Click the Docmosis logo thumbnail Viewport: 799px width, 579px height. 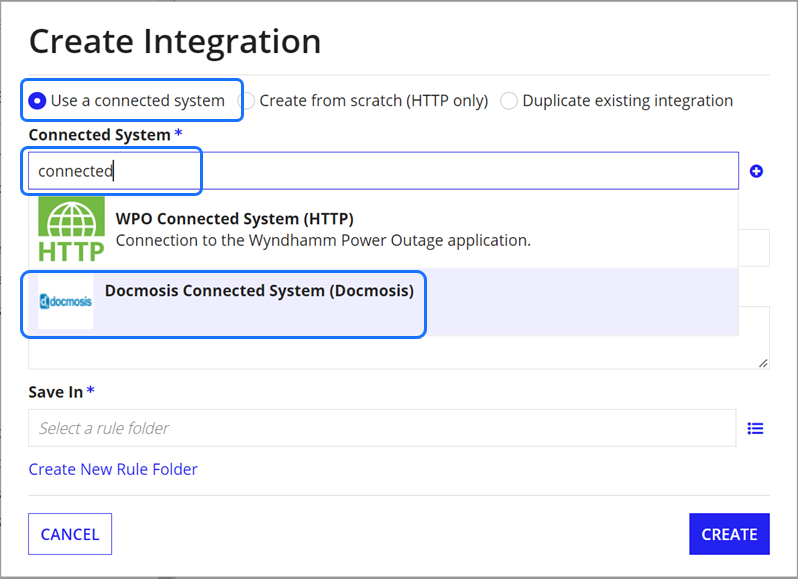click(x=66, y=301)
